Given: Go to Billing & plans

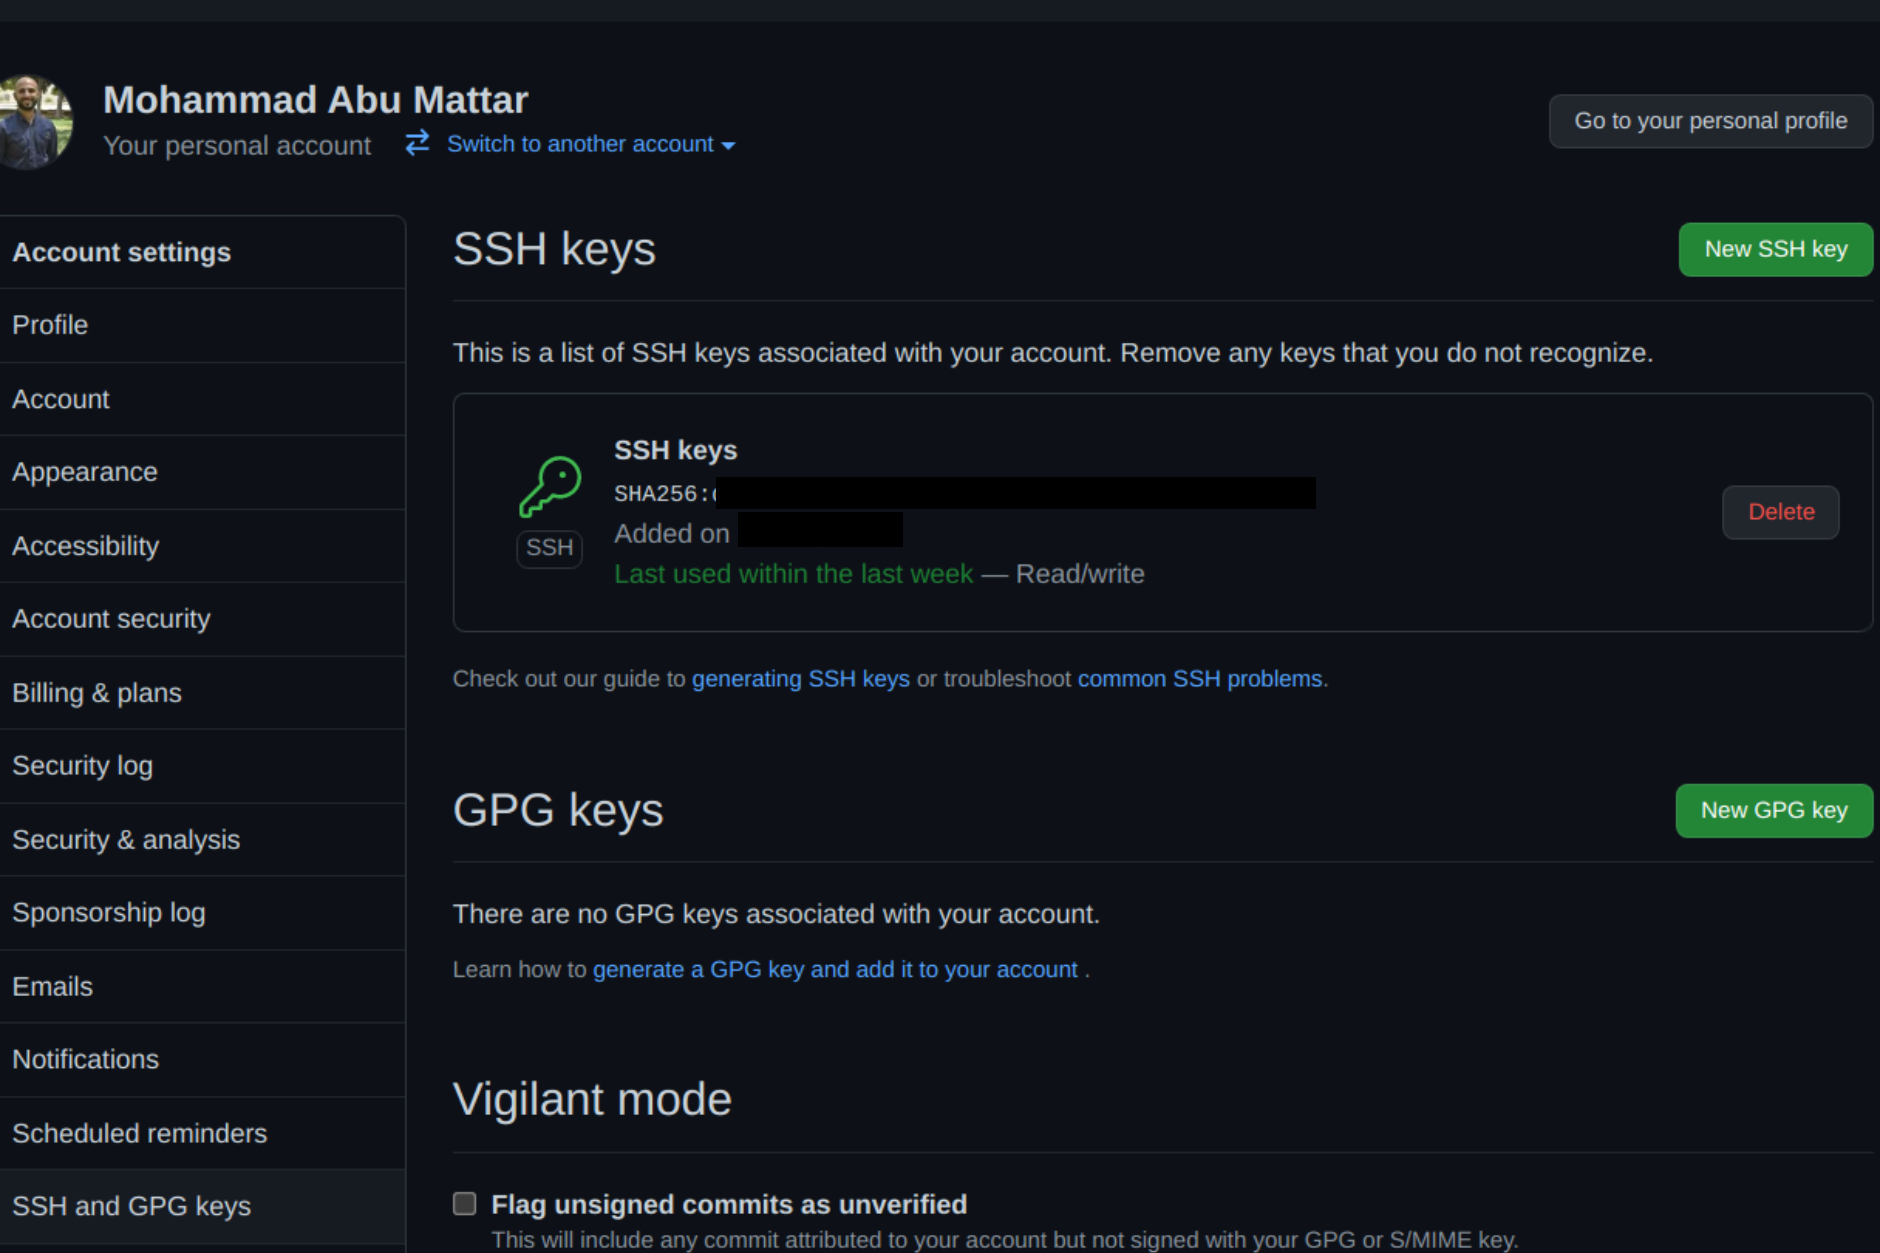Looking at the screenshot, I should click(97, 692).
